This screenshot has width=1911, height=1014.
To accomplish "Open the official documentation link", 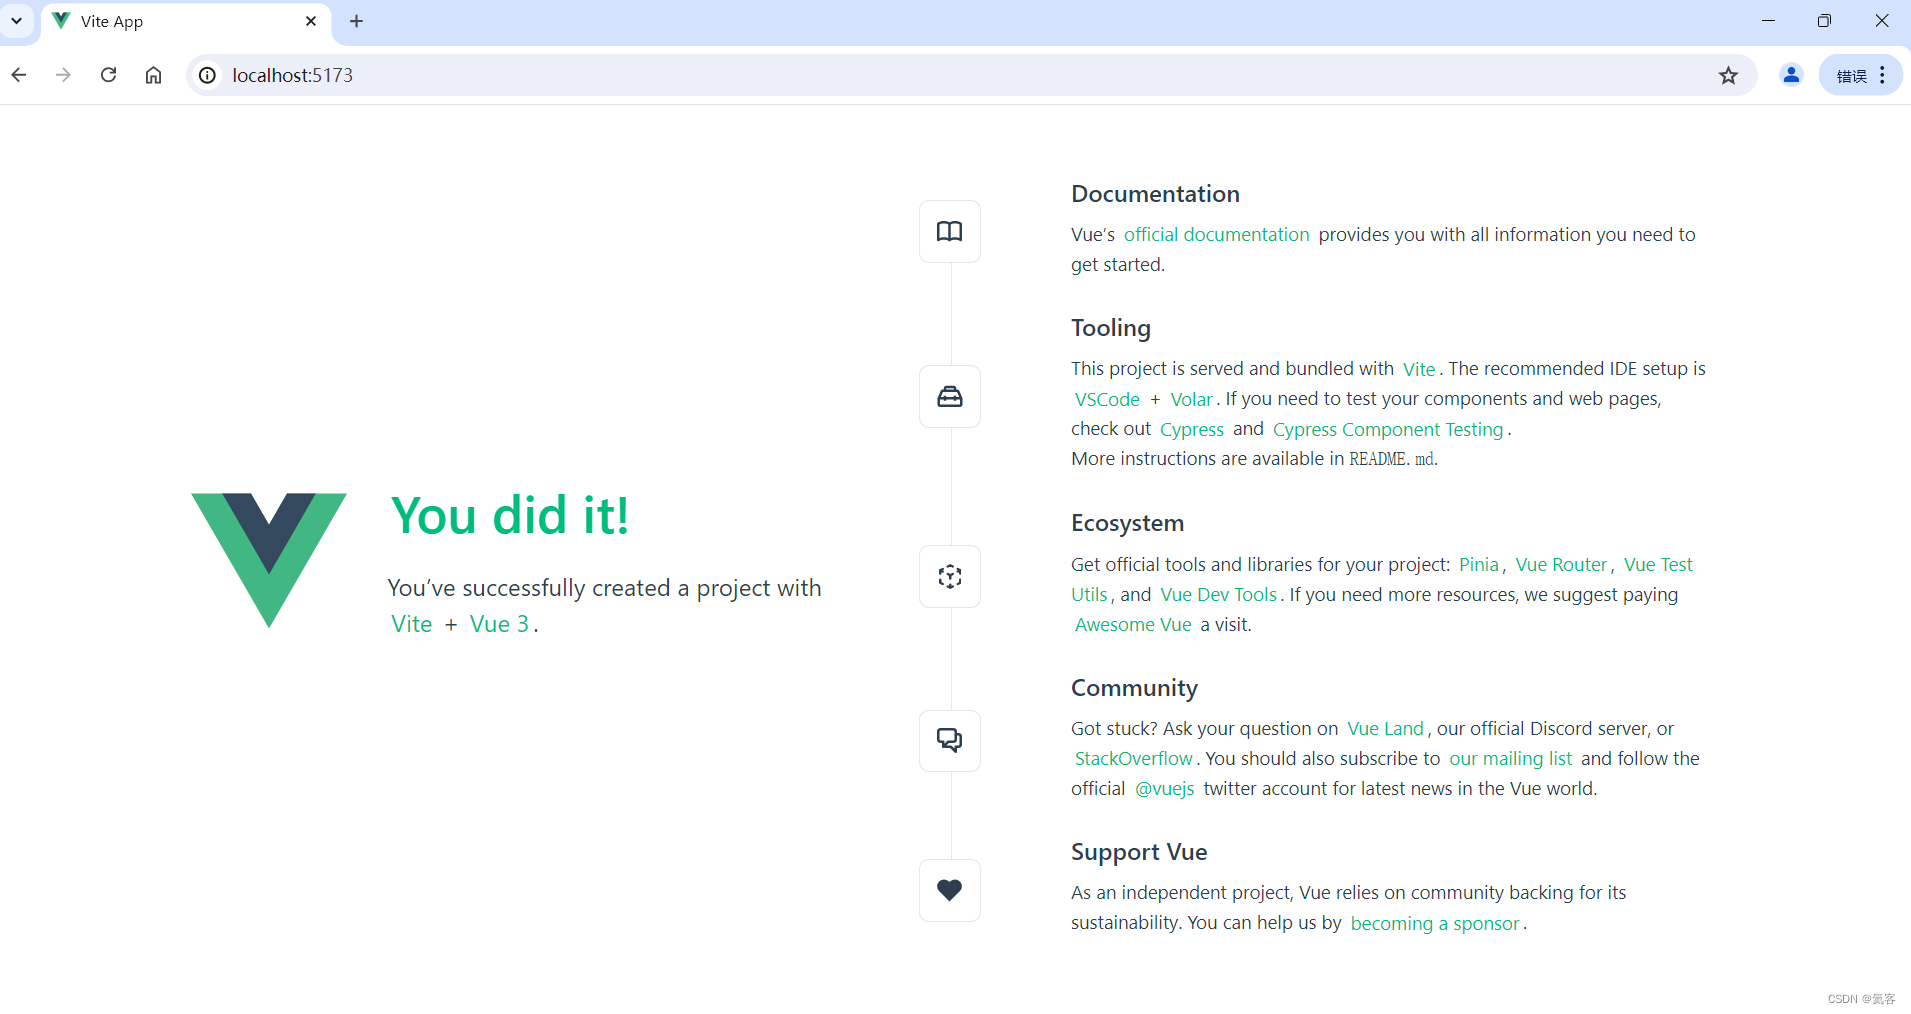I will (1216, 234).
